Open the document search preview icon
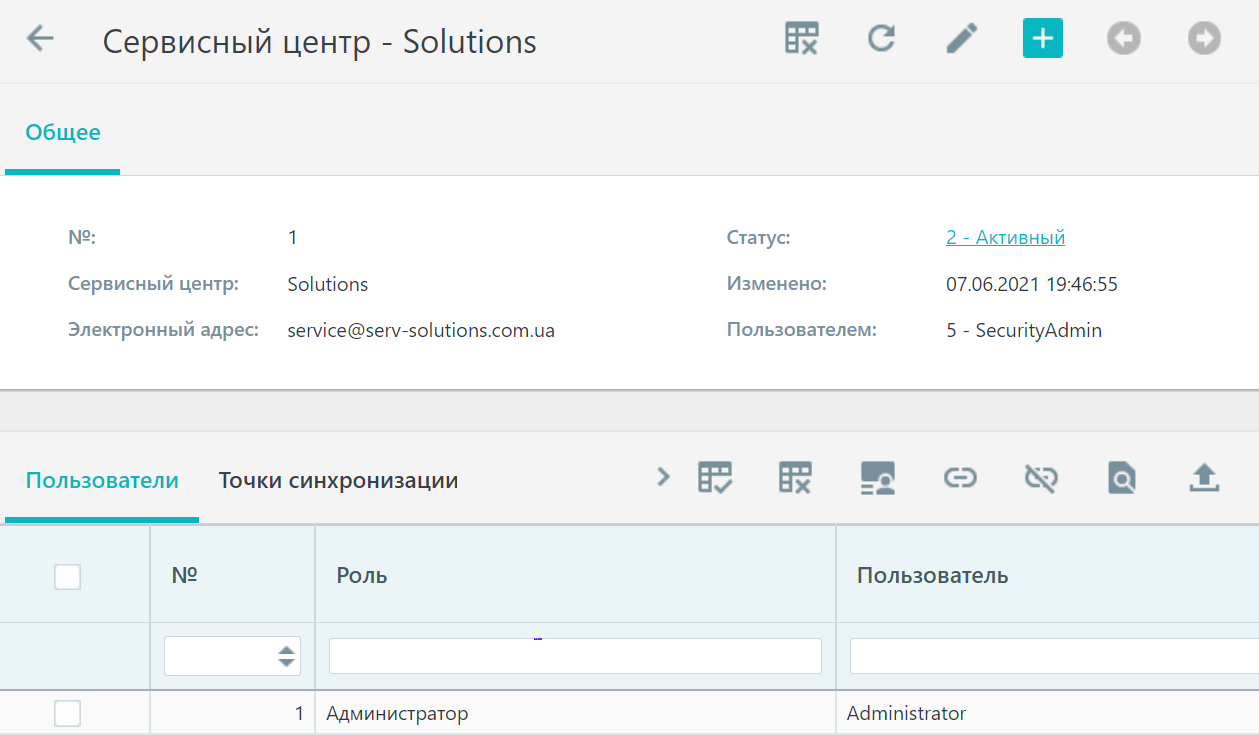1259x735 pixels. pos(1122,478)
